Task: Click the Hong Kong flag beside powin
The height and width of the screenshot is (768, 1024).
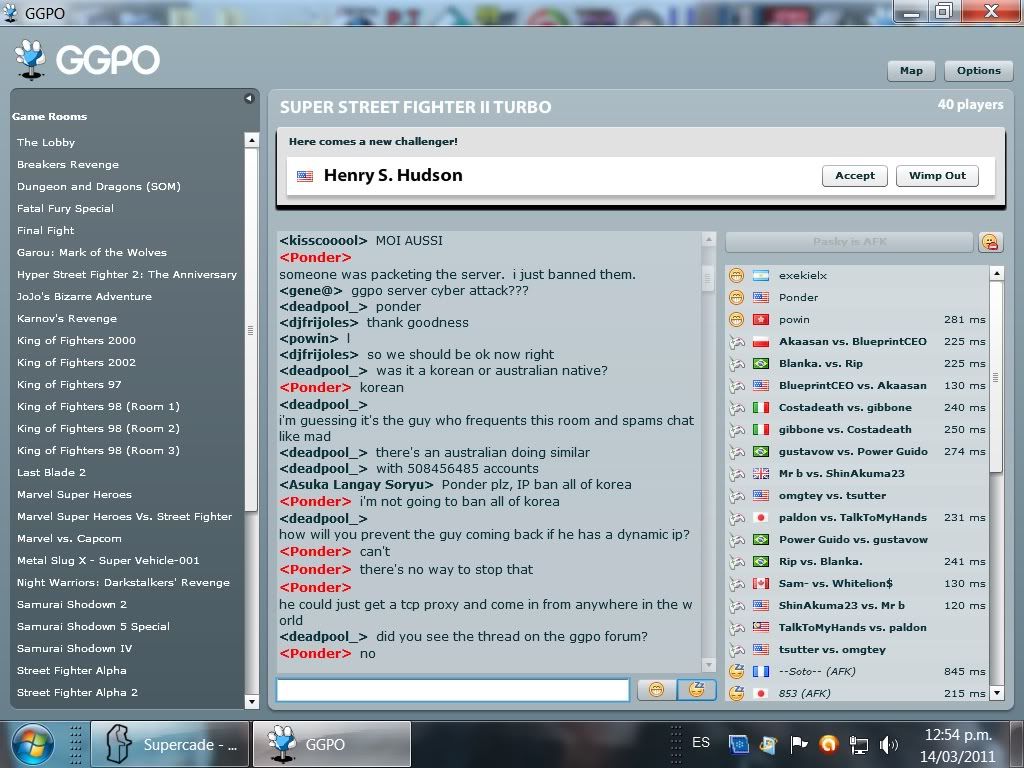Action: point(761,320)
